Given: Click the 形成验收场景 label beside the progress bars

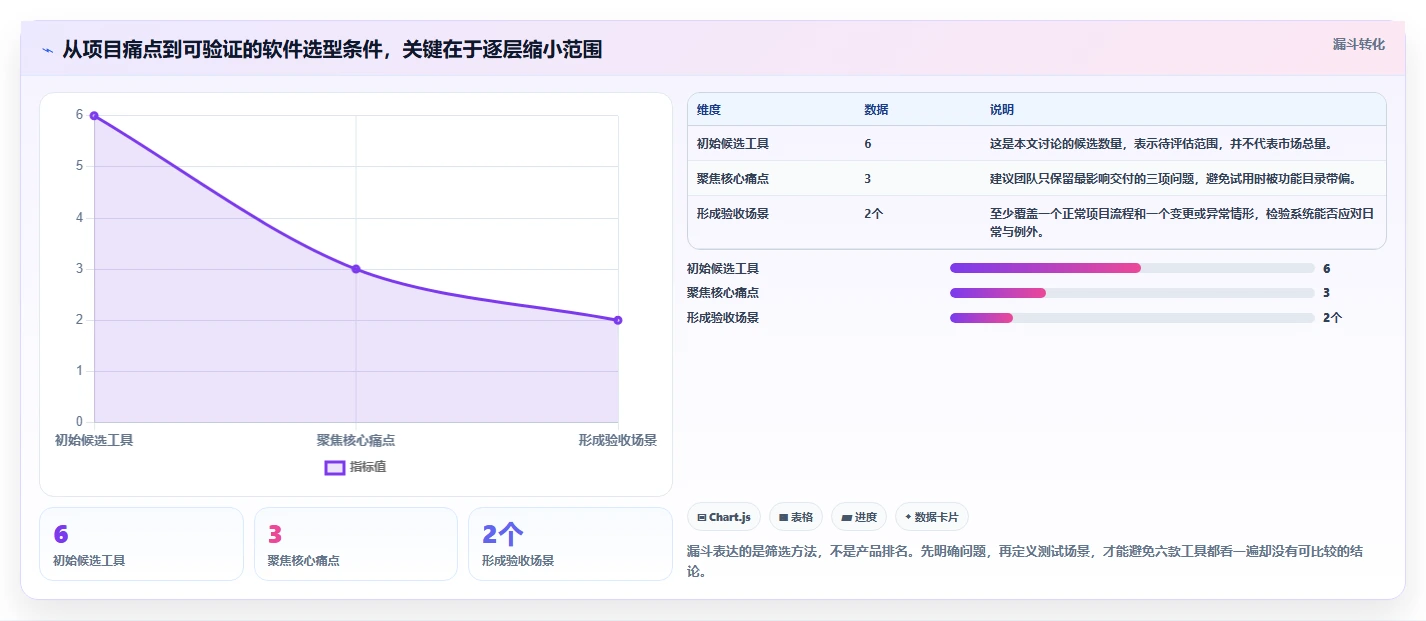Looking at the screenshot, I should pyautogui.click(x=723, y=318).
